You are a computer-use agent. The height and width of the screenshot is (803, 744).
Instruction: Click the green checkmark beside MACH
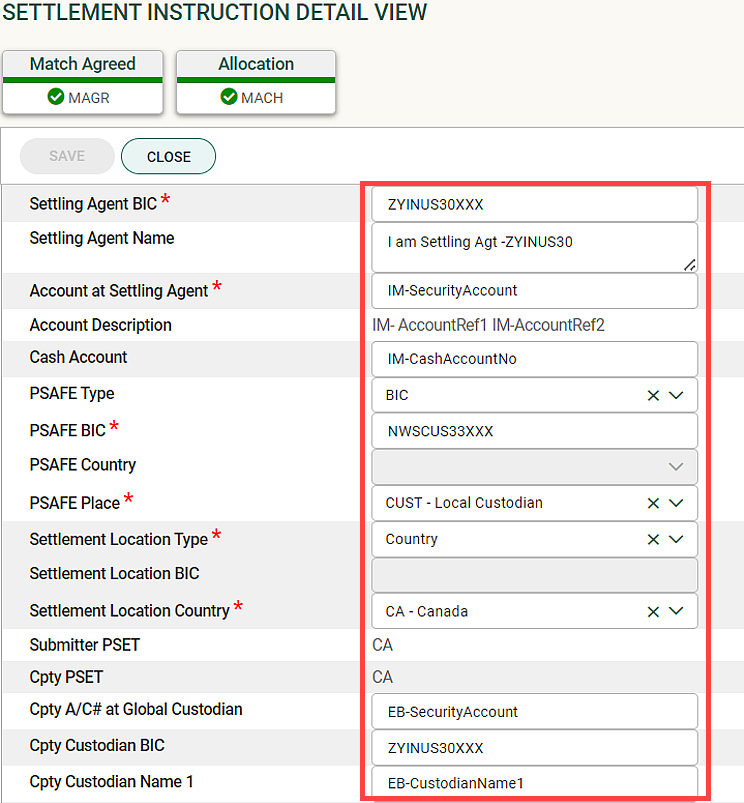point(228,96)
